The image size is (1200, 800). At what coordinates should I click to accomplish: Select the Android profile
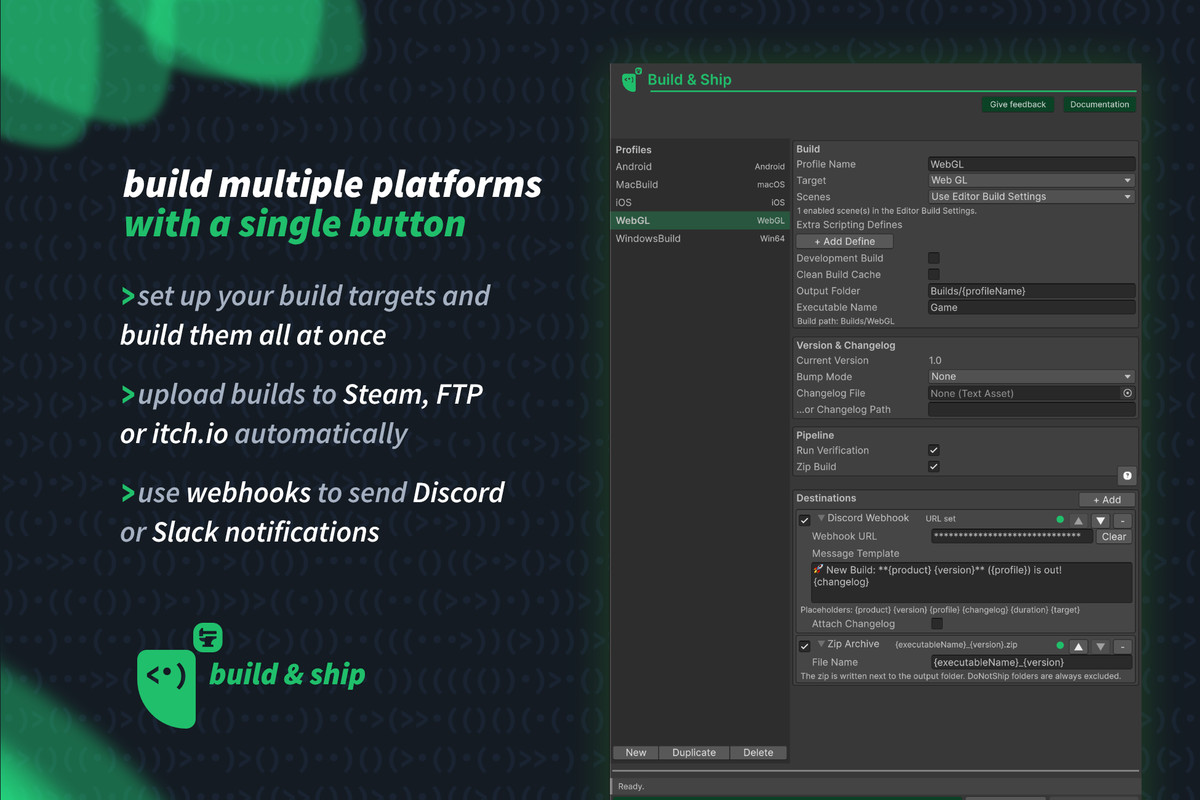[x=700, y=167]
